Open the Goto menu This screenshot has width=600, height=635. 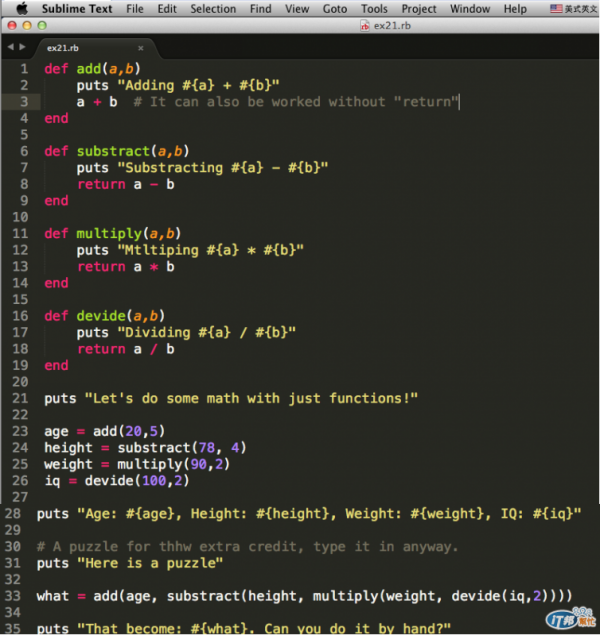335,9
